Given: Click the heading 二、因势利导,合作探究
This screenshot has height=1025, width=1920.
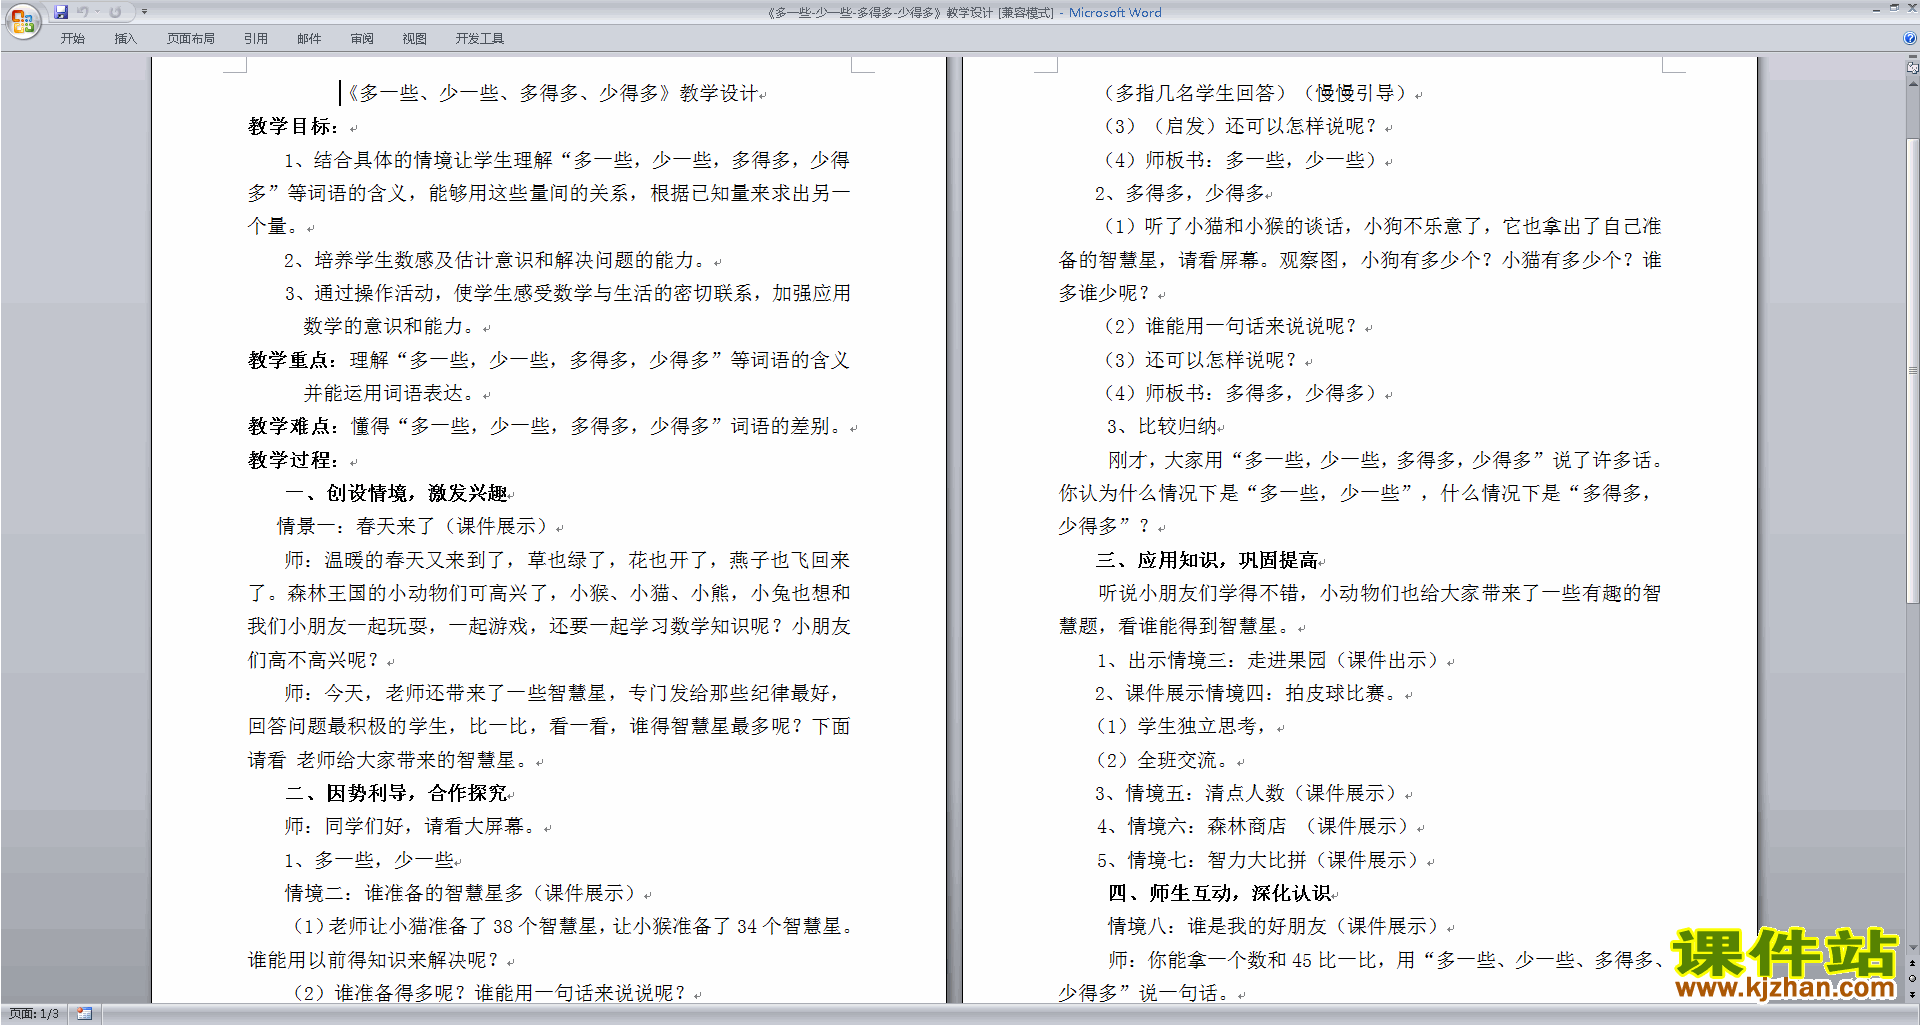Looking at the screenshot, I should pos(397,793).
